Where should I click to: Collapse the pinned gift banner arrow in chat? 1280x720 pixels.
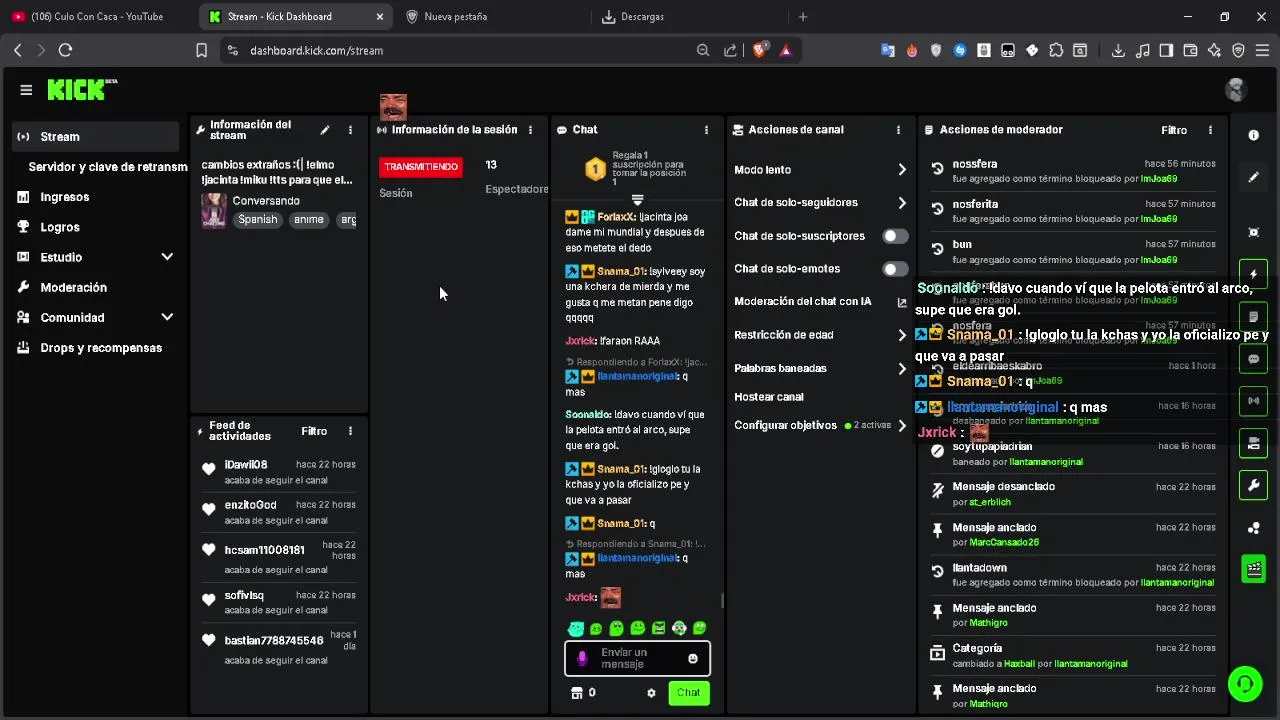point(637,200)
